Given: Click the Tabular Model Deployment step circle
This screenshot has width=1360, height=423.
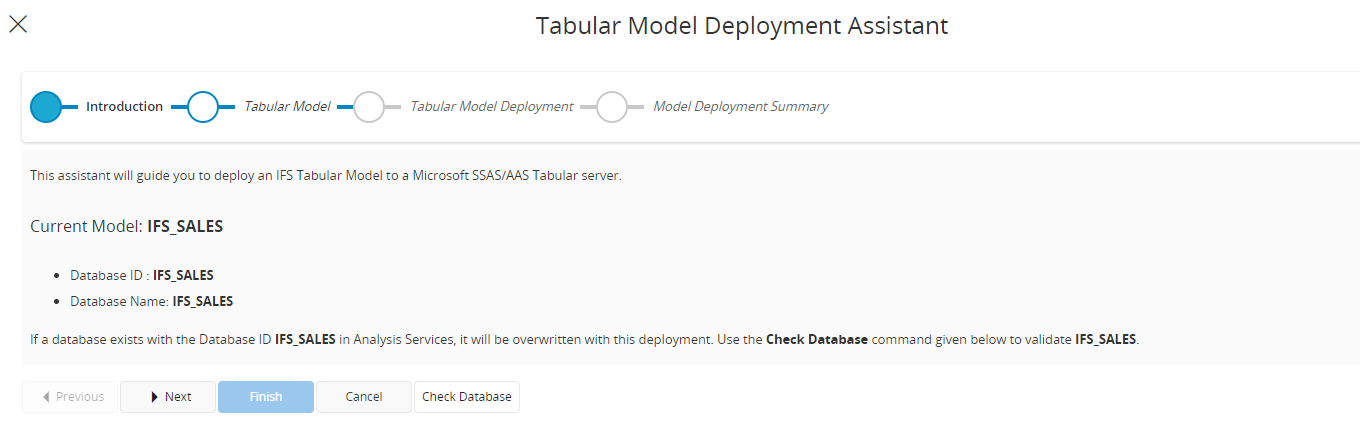Looking at the screenshot, I should tap(369, 107).
